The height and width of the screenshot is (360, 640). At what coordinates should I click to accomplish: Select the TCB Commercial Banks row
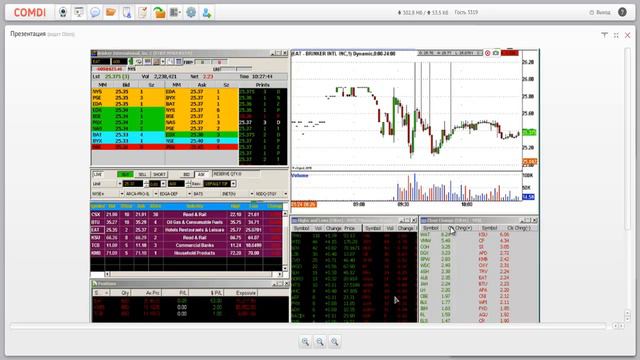pos(186,245)
